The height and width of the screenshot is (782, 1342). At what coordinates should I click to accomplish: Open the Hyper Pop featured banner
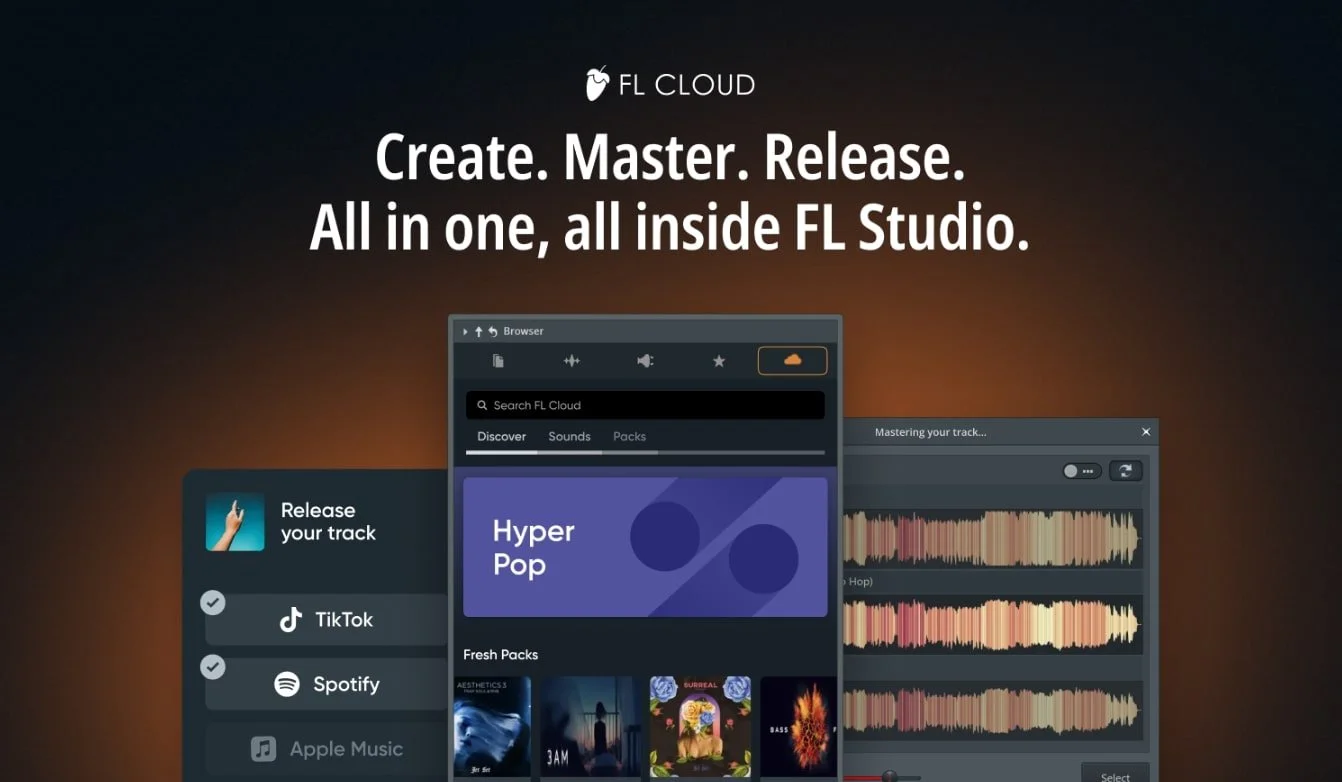pos(645,546)
